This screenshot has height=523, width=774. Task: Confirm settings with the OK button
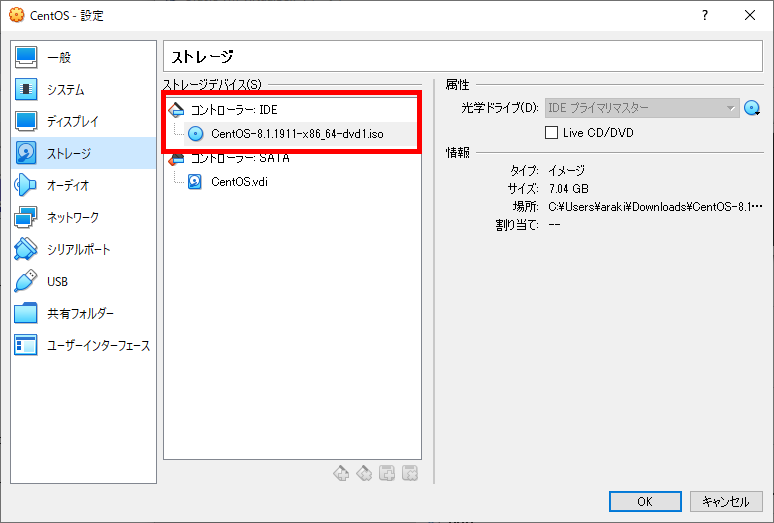click(645, 501)
